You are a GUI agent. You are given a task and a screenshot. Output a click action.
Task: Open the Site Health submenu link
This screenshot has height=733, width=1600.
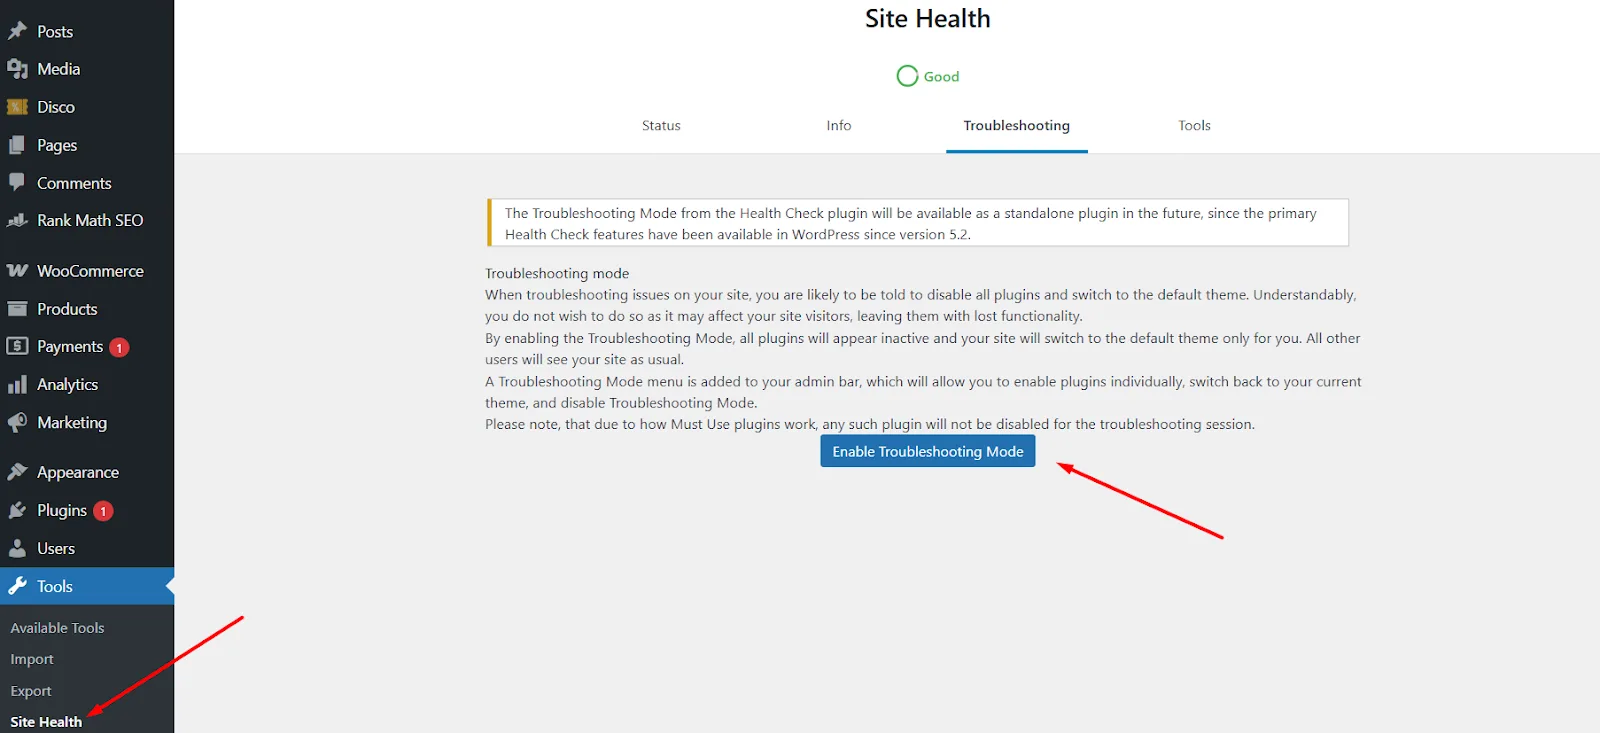tap(46, 722)
